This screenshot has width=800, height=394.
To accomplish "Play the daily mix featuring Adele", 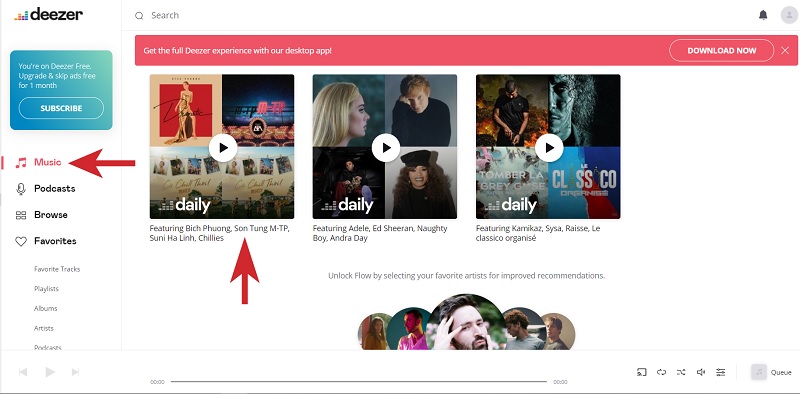I will point(386,148).
